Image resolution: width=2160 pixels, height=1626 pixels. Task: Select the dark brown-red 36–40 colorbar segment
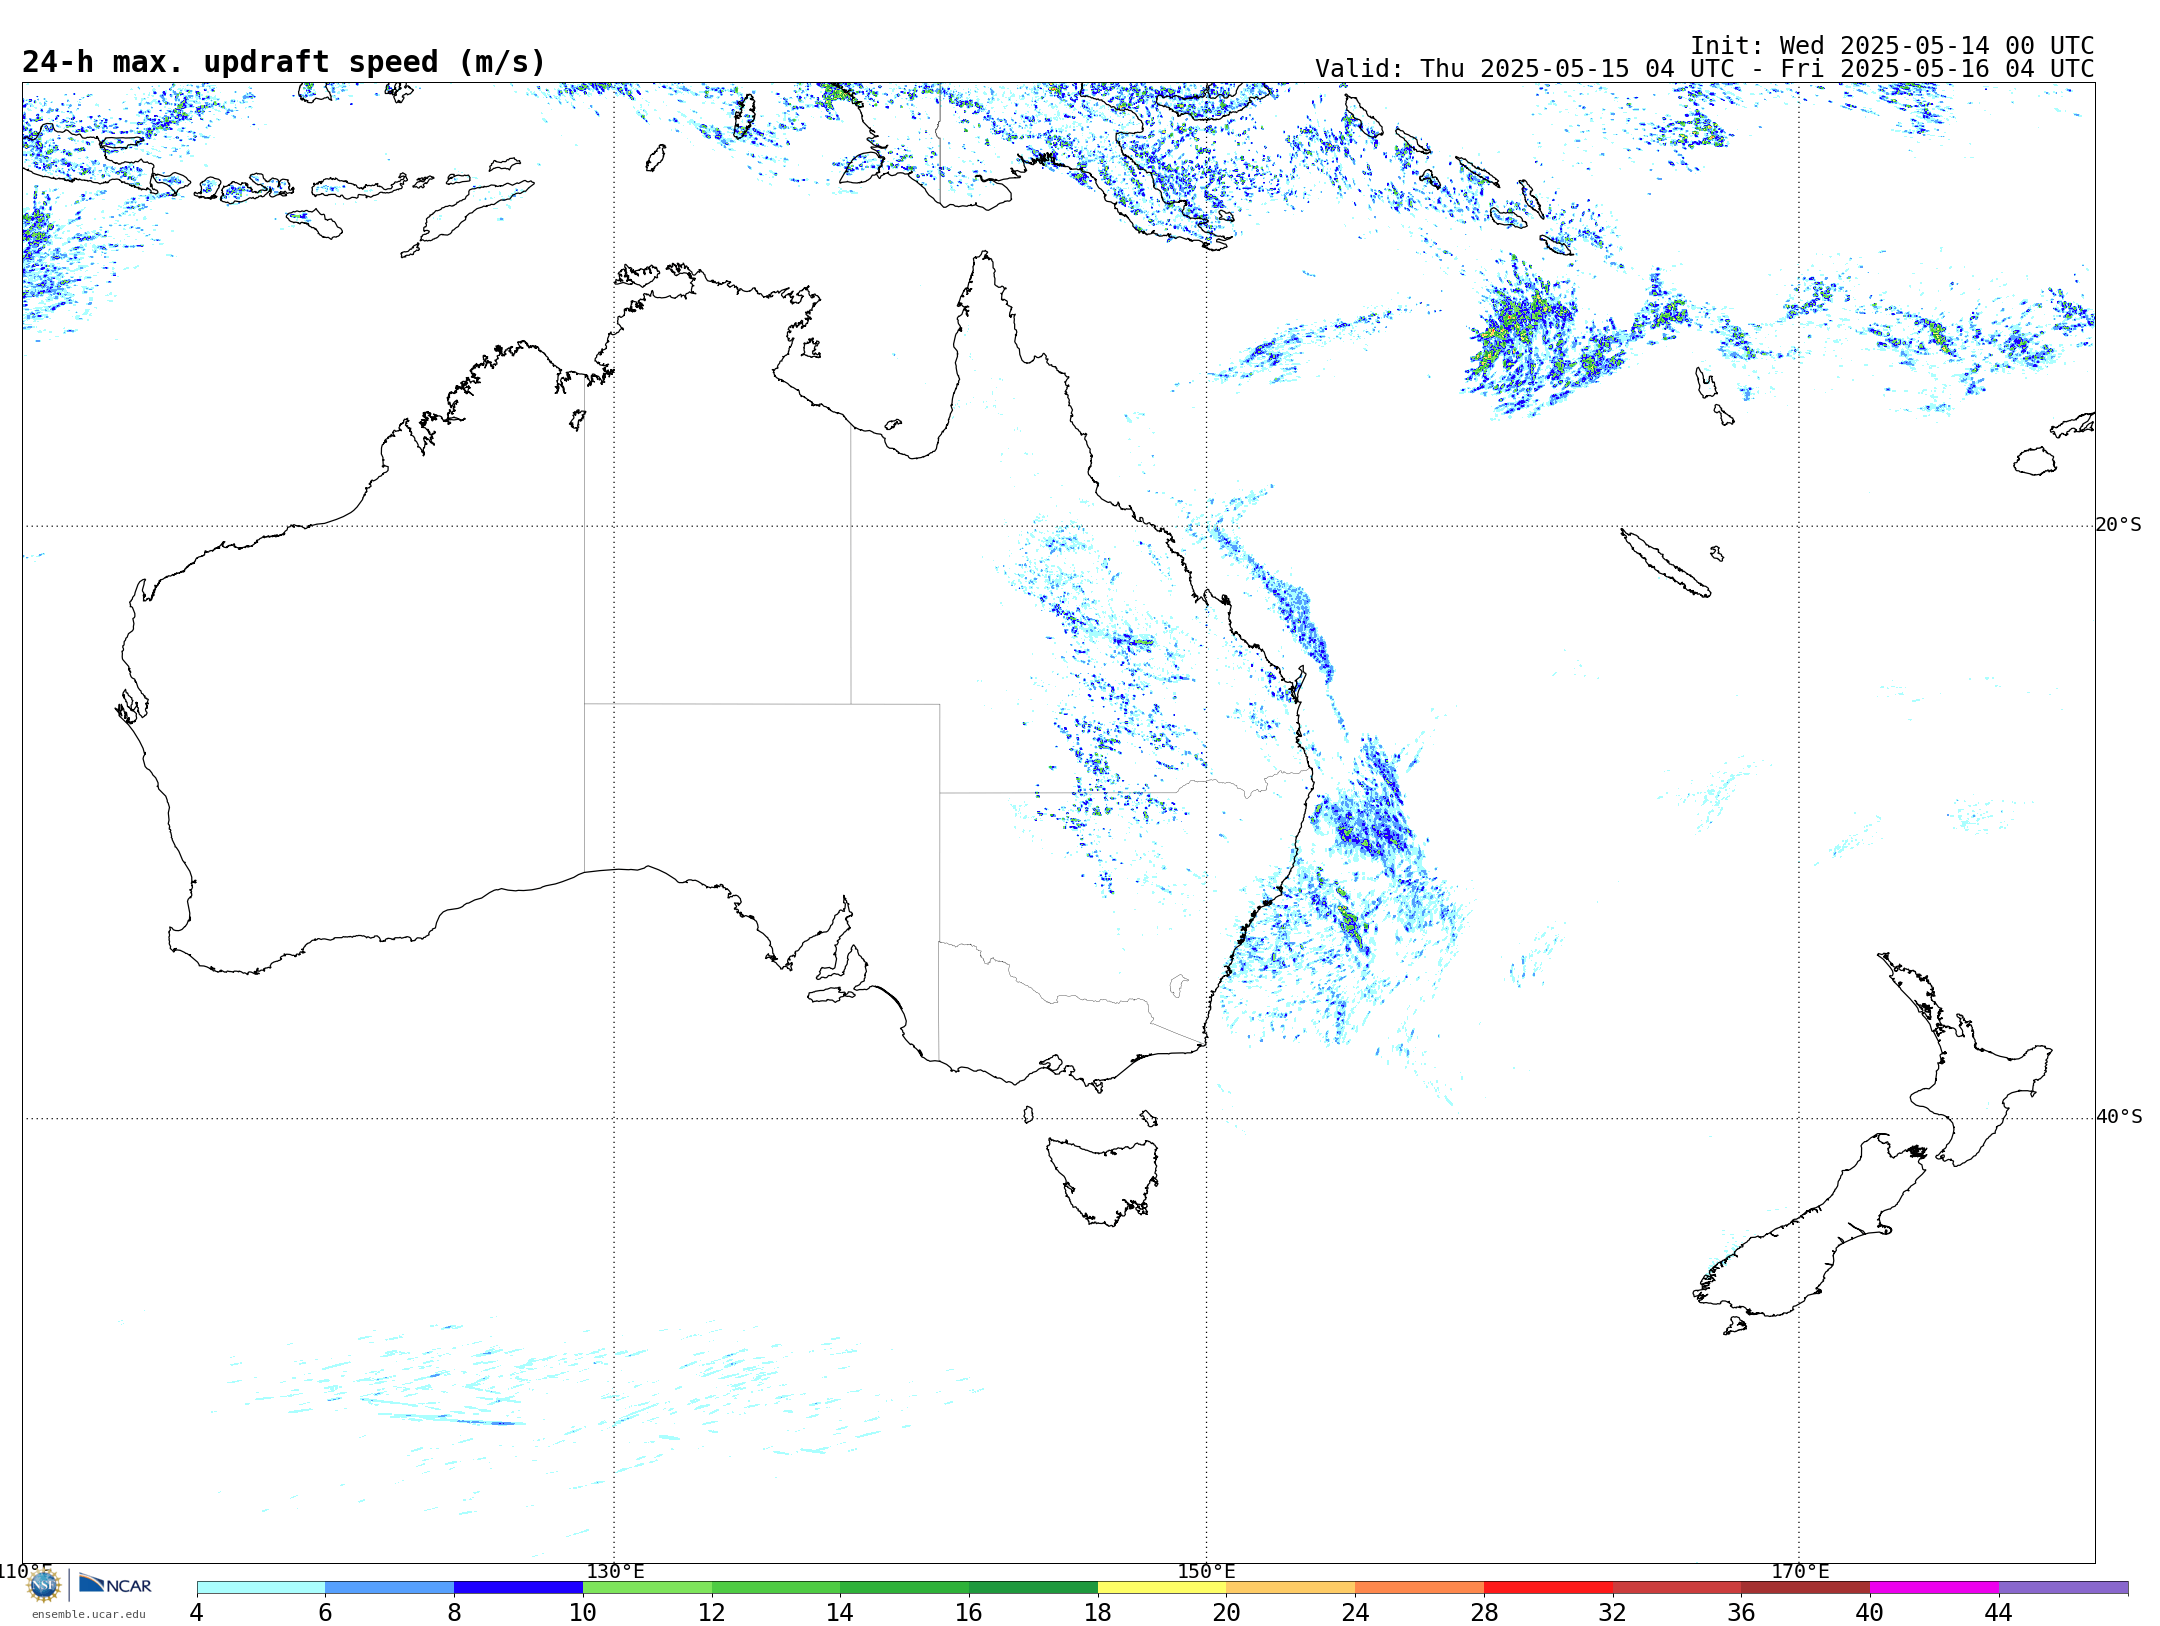pos(1806,1588)
